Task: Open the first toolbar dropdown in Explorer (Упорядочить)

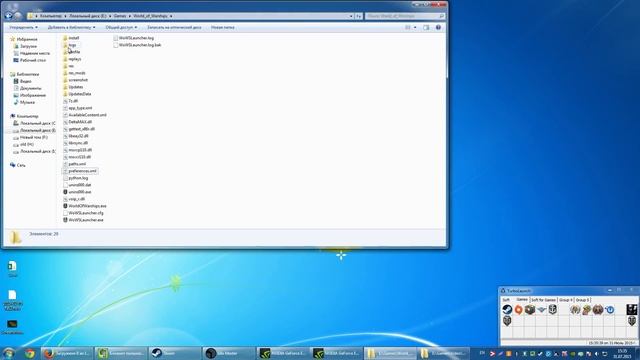Action: [23, 27]
